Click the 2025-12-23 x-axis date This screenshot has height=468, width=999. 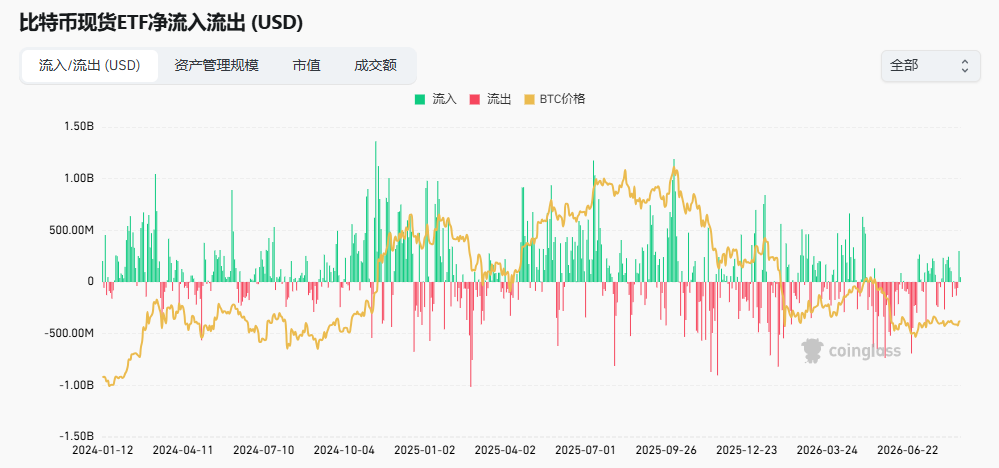coord(747,450)
